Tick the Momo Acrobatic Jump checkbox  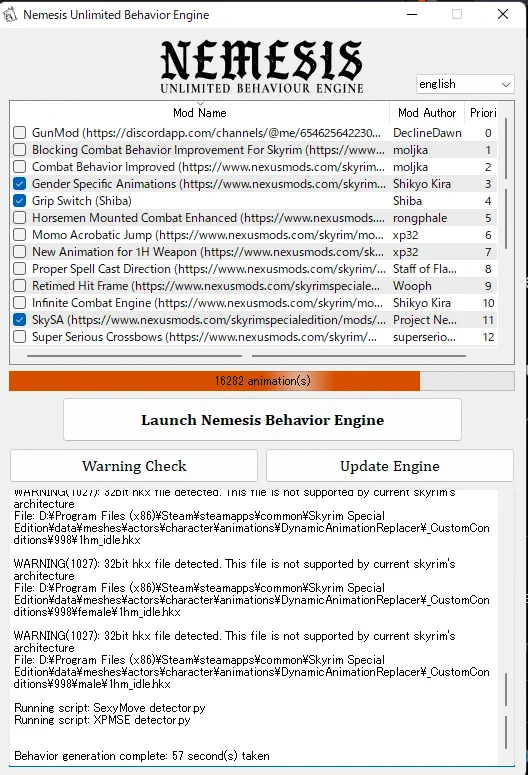[x=19, y=235]
